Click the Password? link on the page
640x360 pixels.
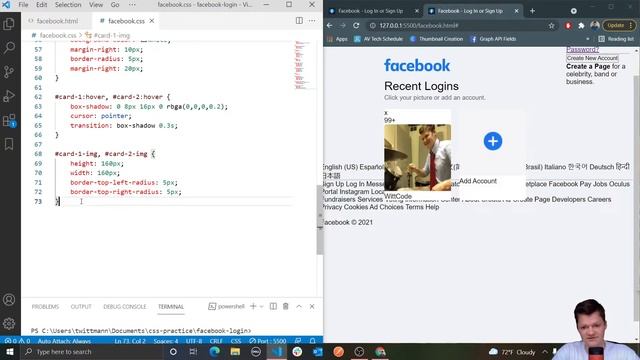[x=582, y=49]
